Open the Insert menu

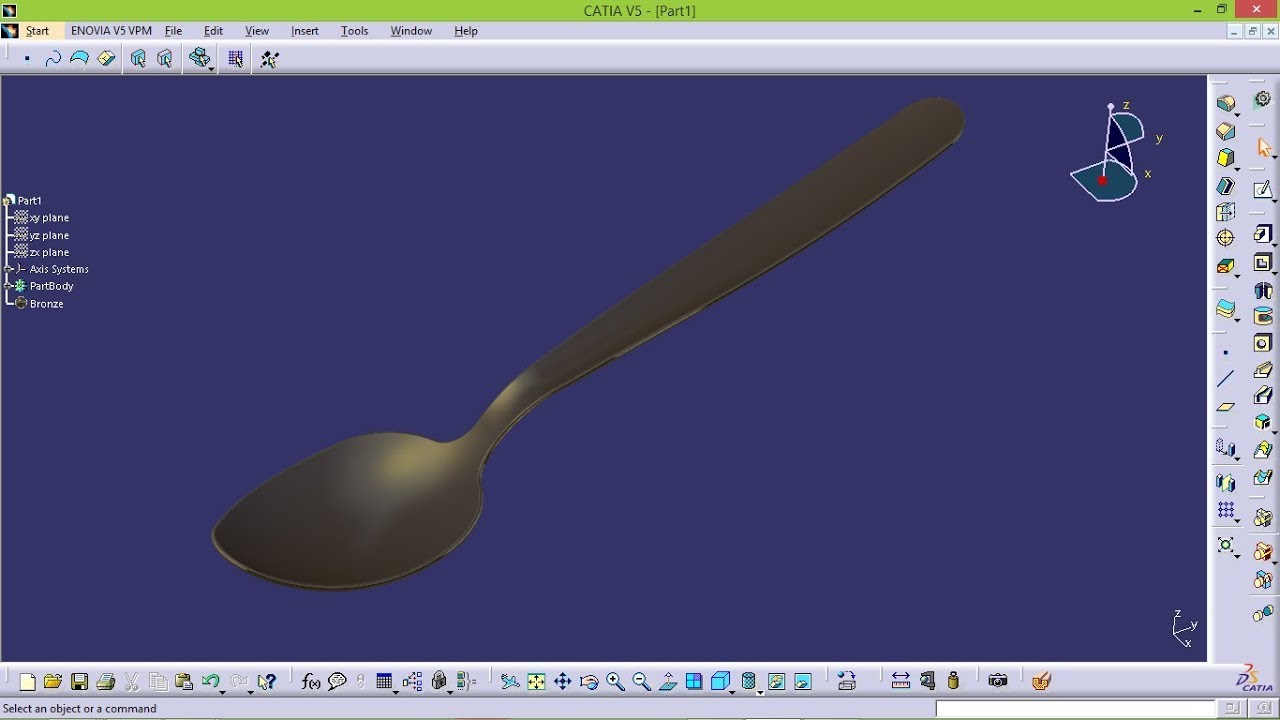coord(304,31)
